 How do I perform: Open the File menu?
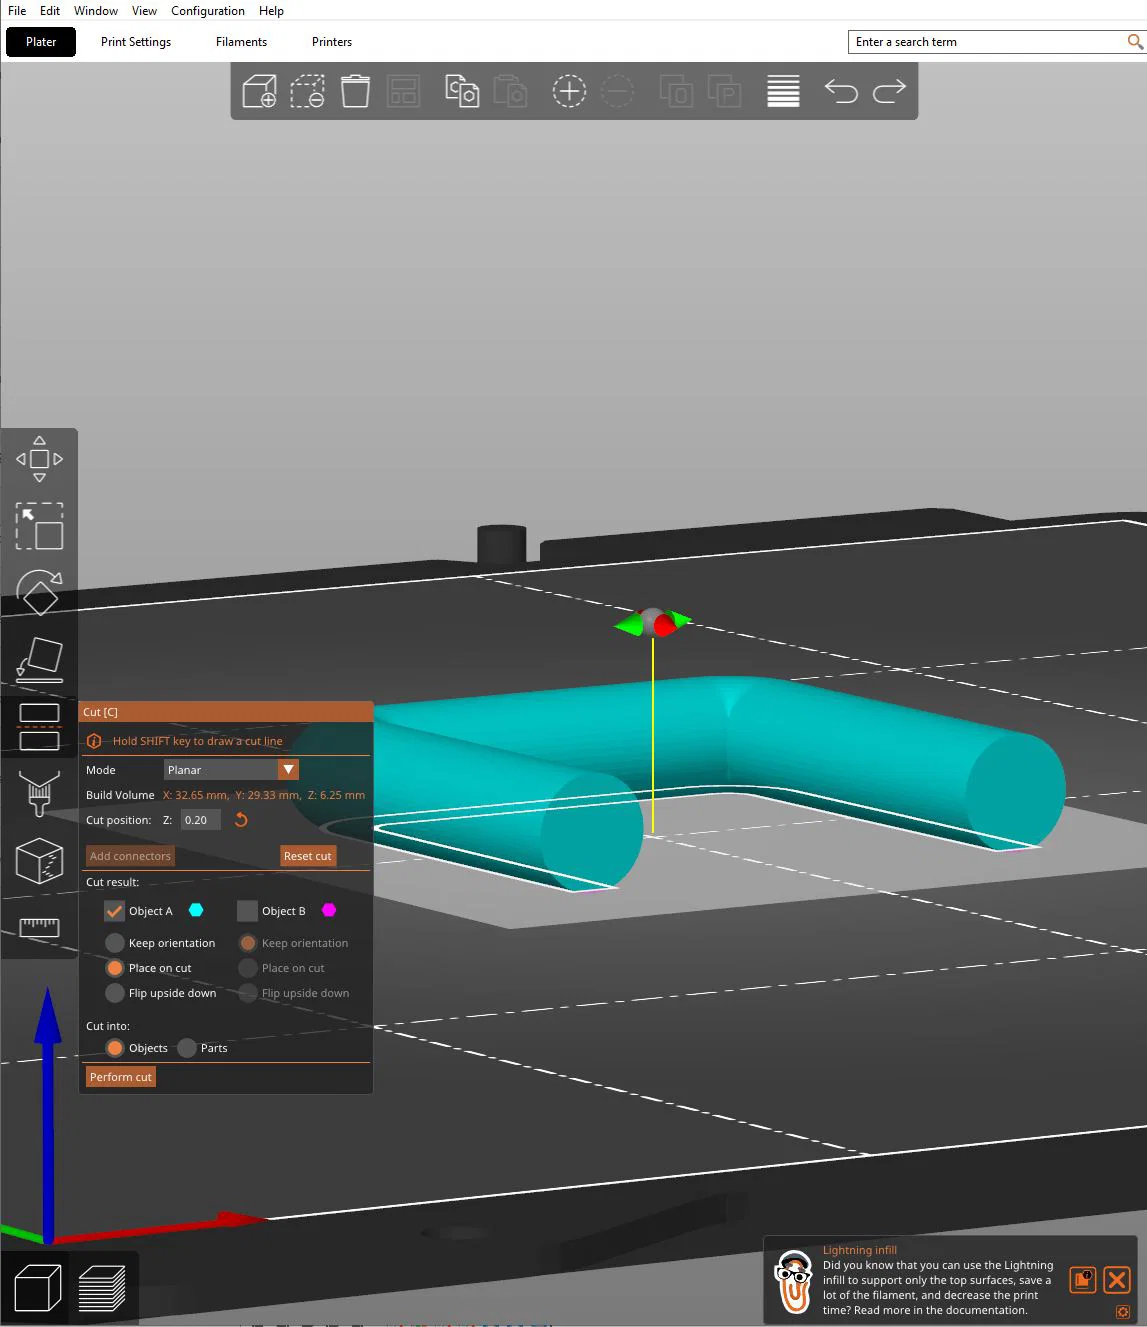[x=17, y=11]
